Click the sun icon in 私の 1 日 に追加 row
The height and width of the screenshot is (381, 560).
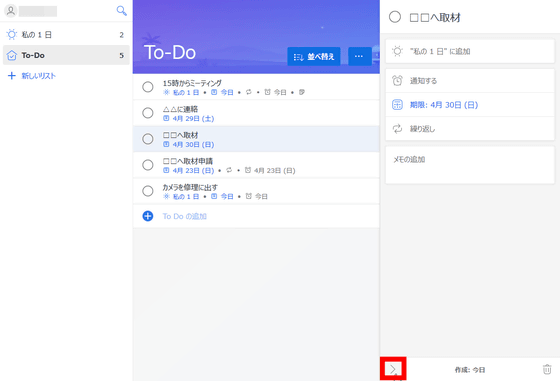(397, 51)
